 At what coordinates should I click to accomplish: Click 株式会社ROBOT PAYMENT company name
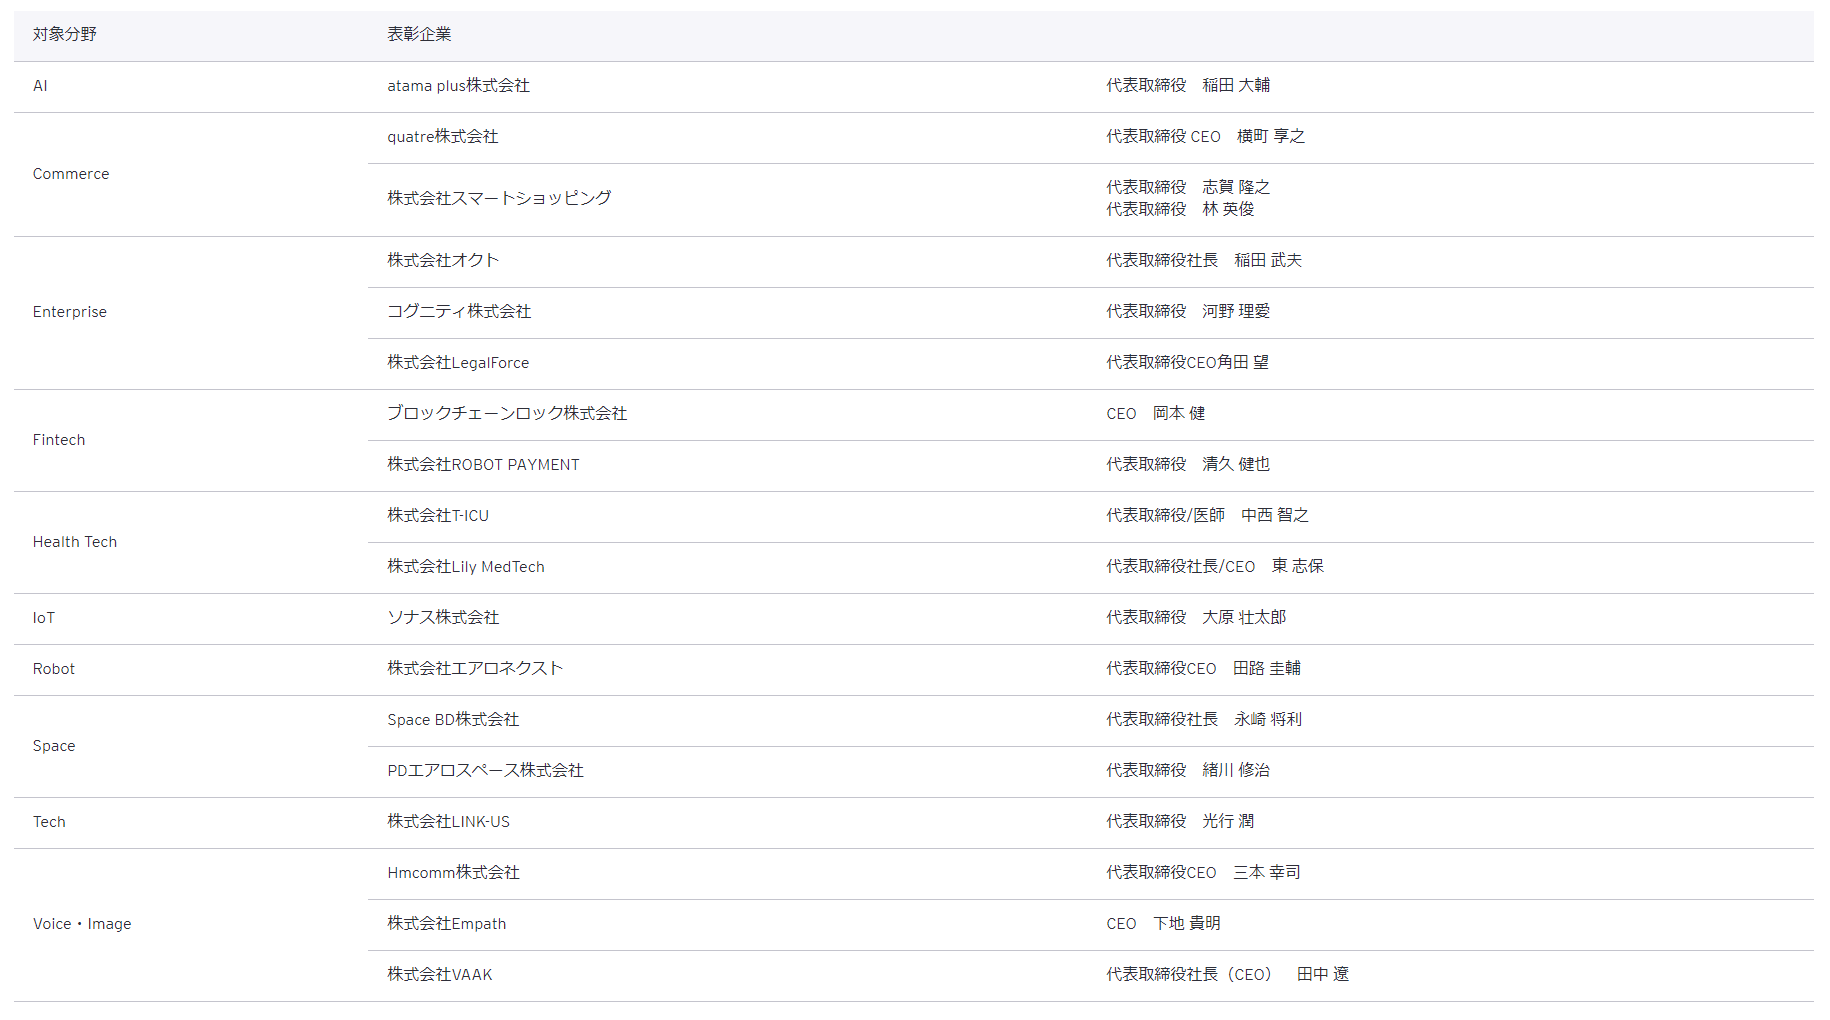tap(483, 465)
